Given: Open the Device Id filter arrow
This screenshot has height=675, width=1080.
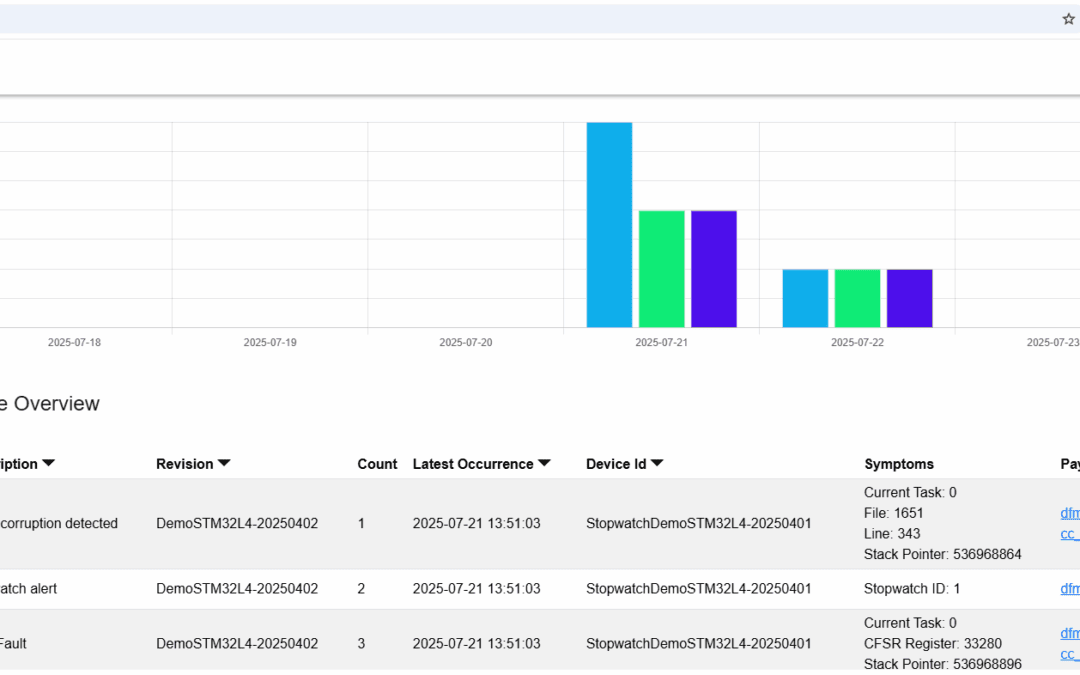Looking at the screenshot, I should coord(657,463).
